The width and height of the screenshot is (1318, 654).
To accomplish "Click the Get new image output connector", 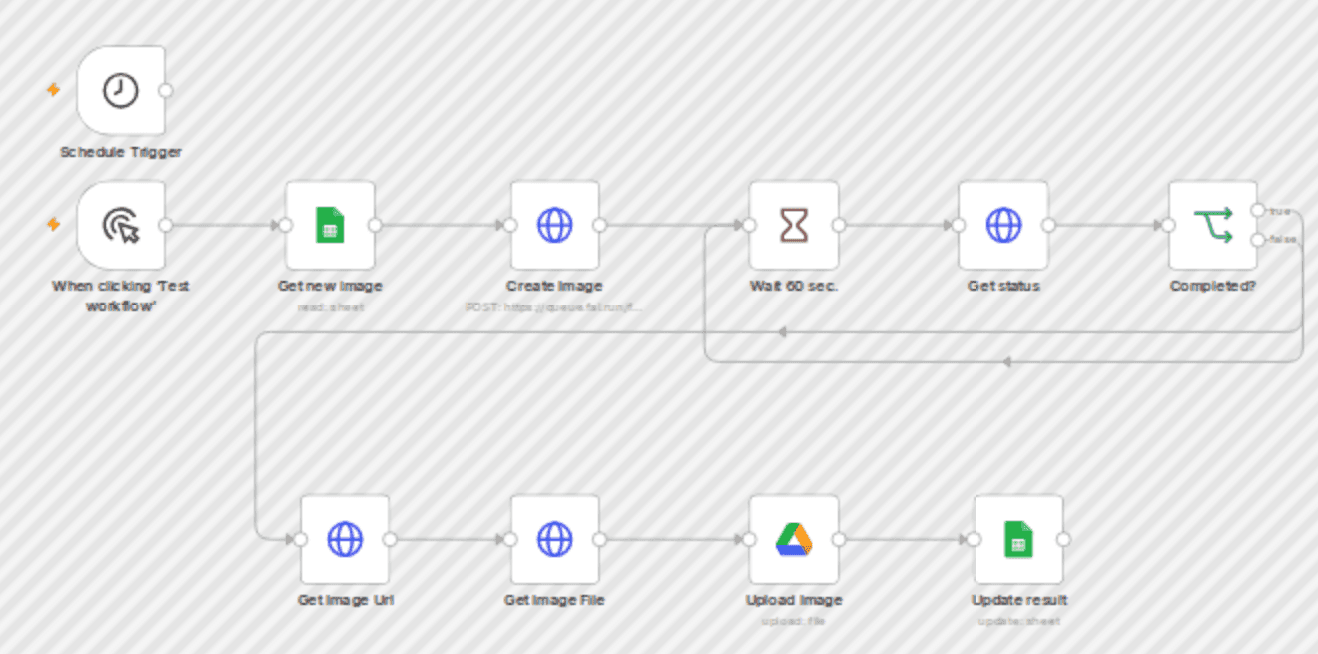I will click(375, 225).
